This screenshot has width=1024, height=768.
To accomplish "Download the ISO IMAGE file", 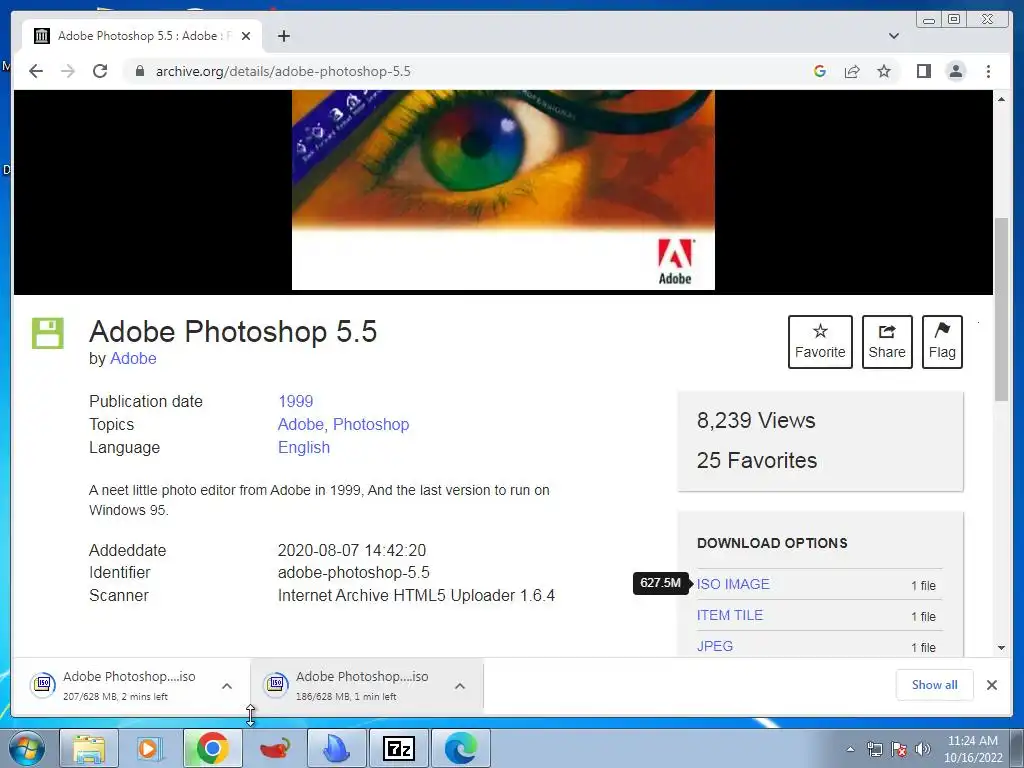I will pos(733,584).
